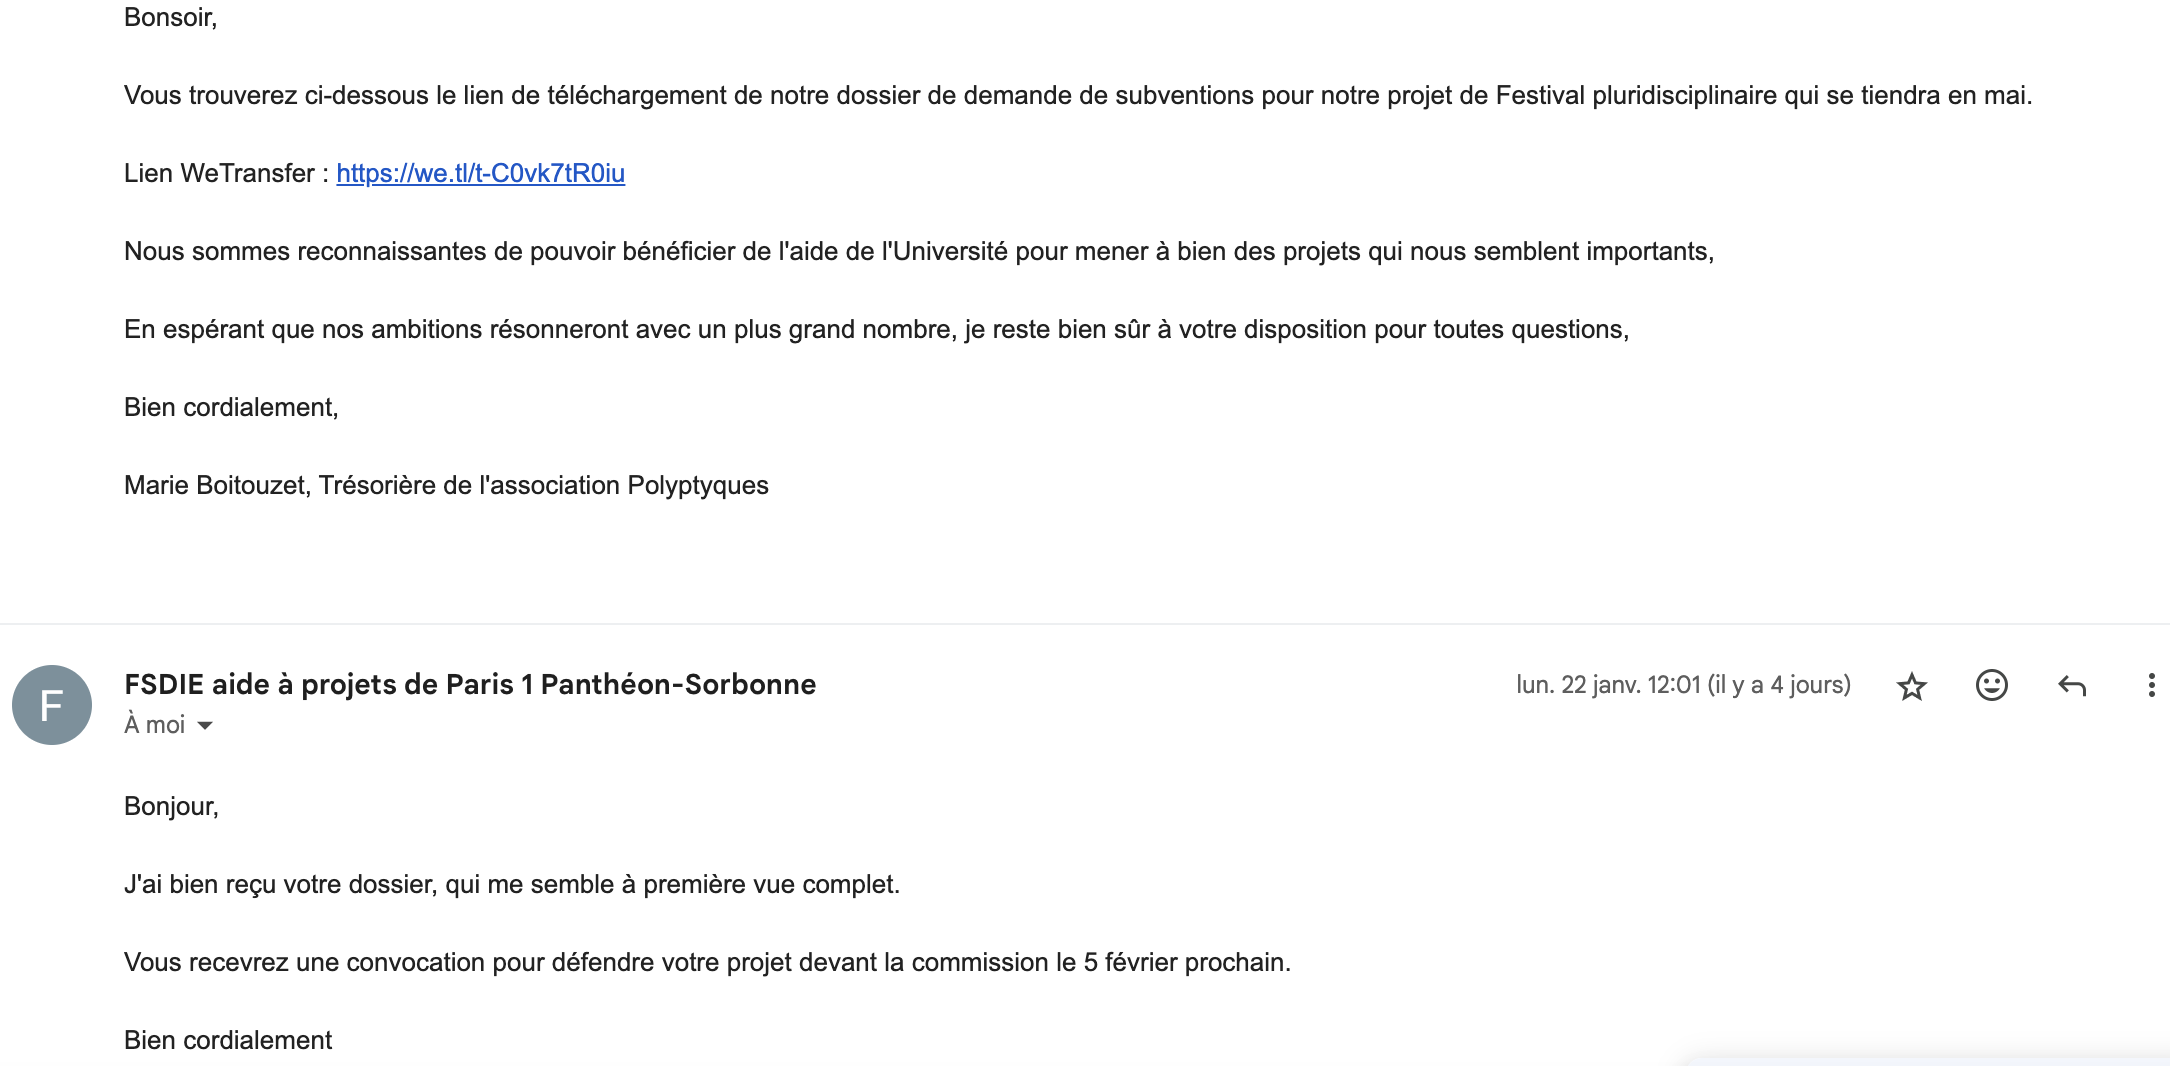The image size is (2170, 1066).
Task: Click "Bien cordialement" at the end of the FSDIE reply
Action: coord(228,1040)
